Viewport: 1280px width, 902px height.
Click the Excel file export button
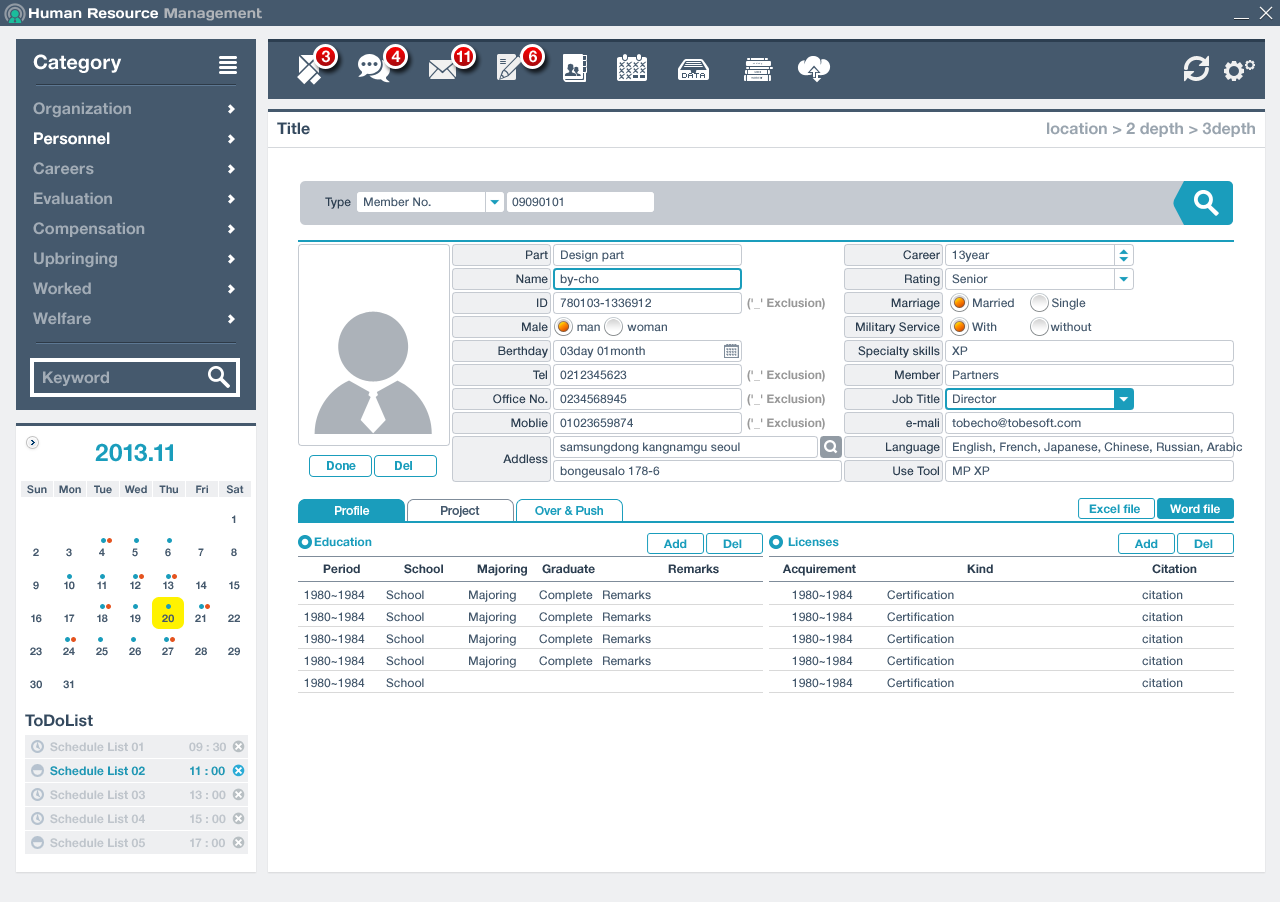tap(1115, 508)
